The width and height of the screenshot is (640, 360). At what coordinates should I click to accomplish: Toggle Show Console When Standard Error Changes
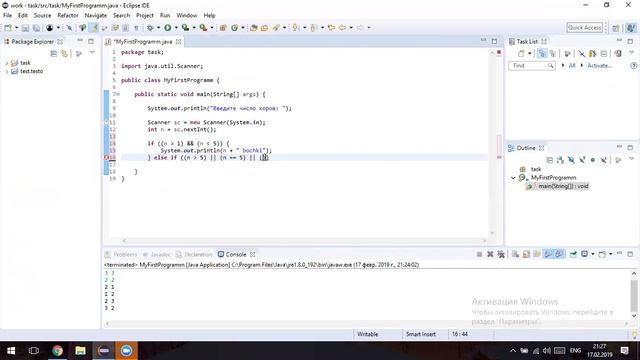click(559, 254)
